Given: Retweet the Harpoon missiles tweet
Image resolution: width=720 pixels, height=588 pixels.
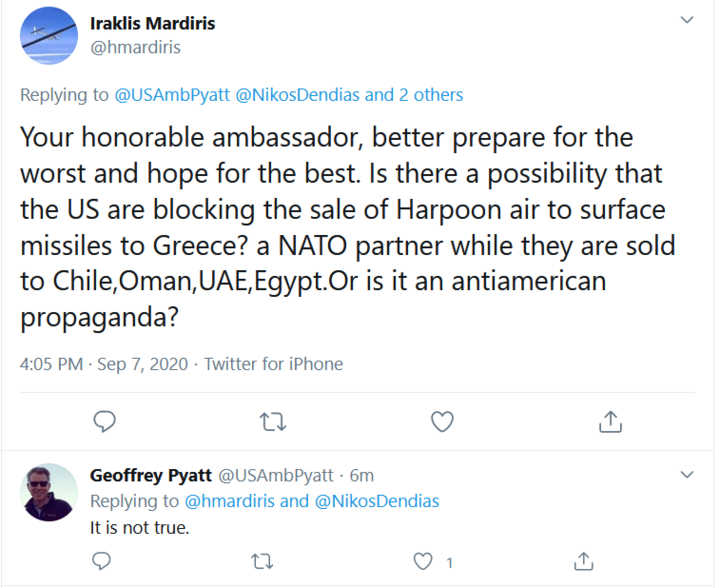Looking at the screenshot, I should 272,422.
